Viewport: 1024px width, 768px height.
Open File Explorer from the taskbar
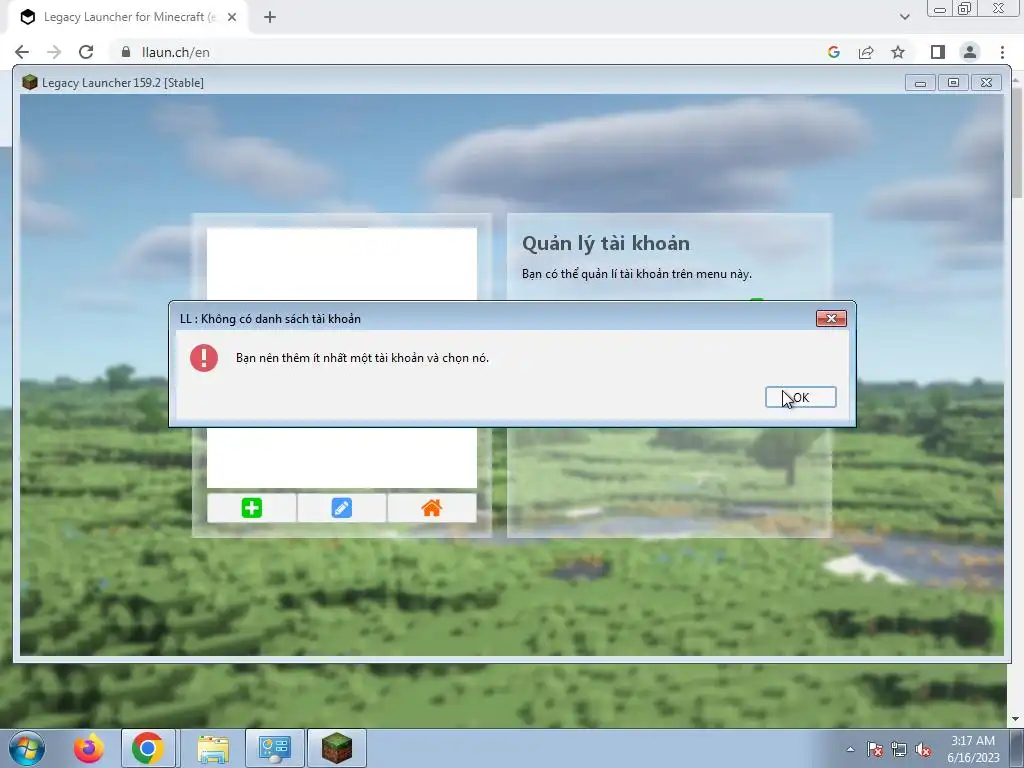coord(213,748)
